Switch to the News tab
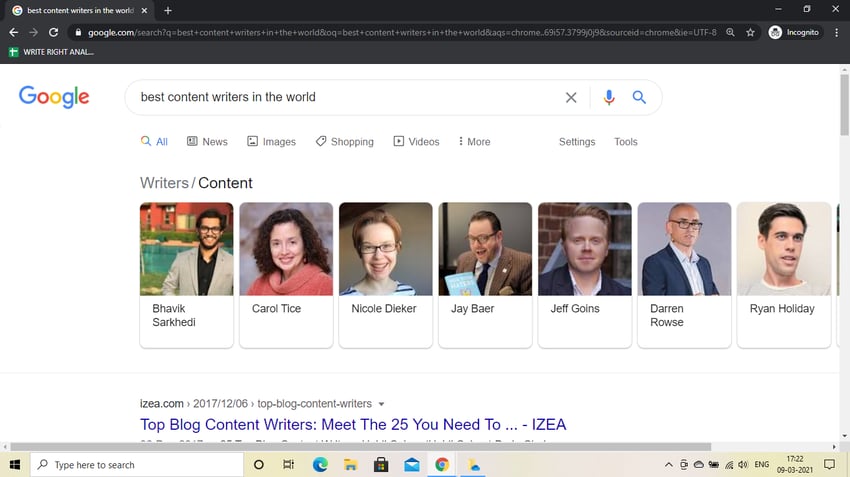The image size is (850, 477). [208, 141]
